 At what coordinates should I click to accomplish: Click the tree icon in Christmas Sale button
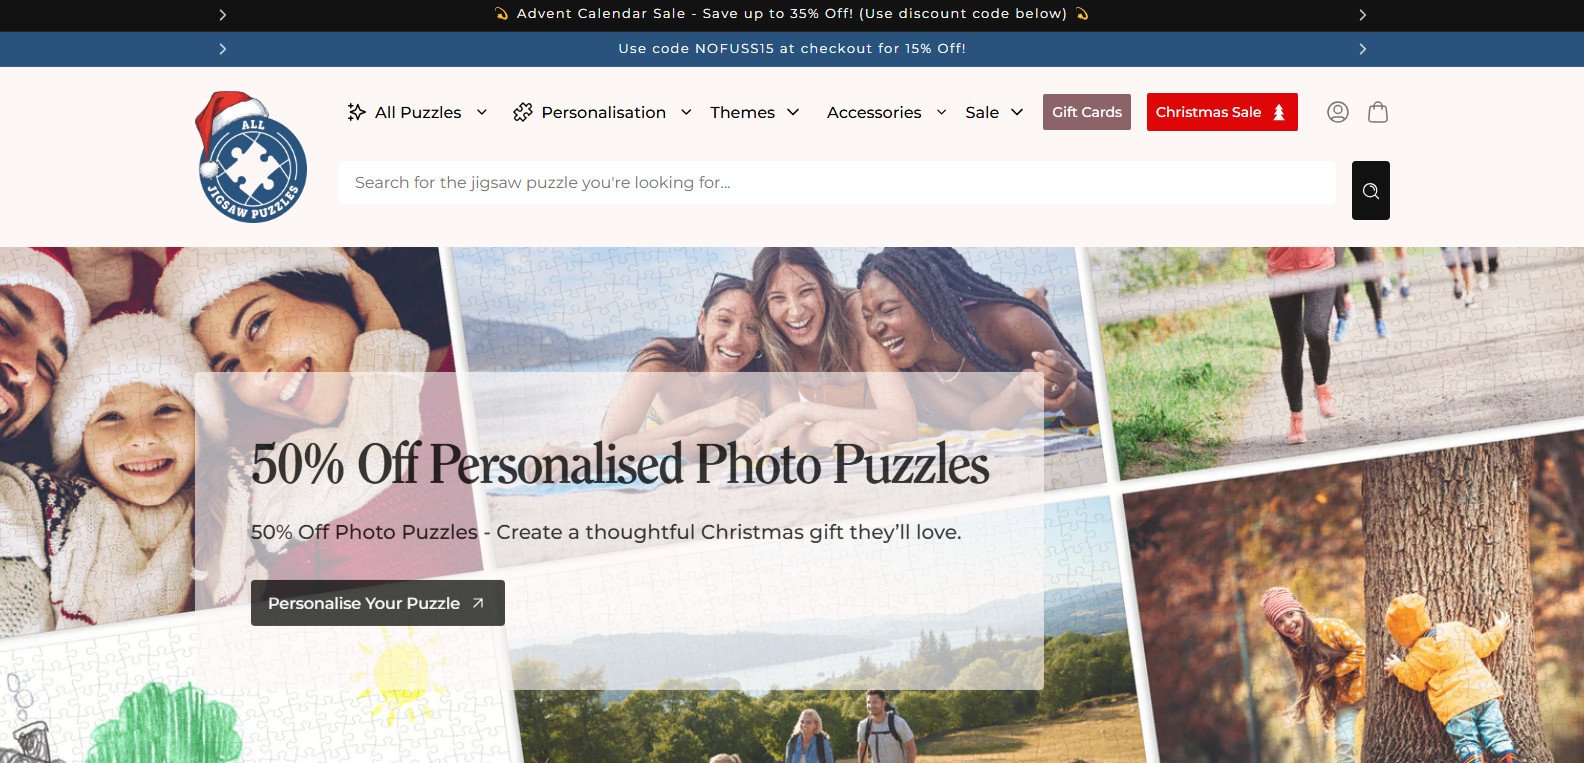click(1279, 112)
